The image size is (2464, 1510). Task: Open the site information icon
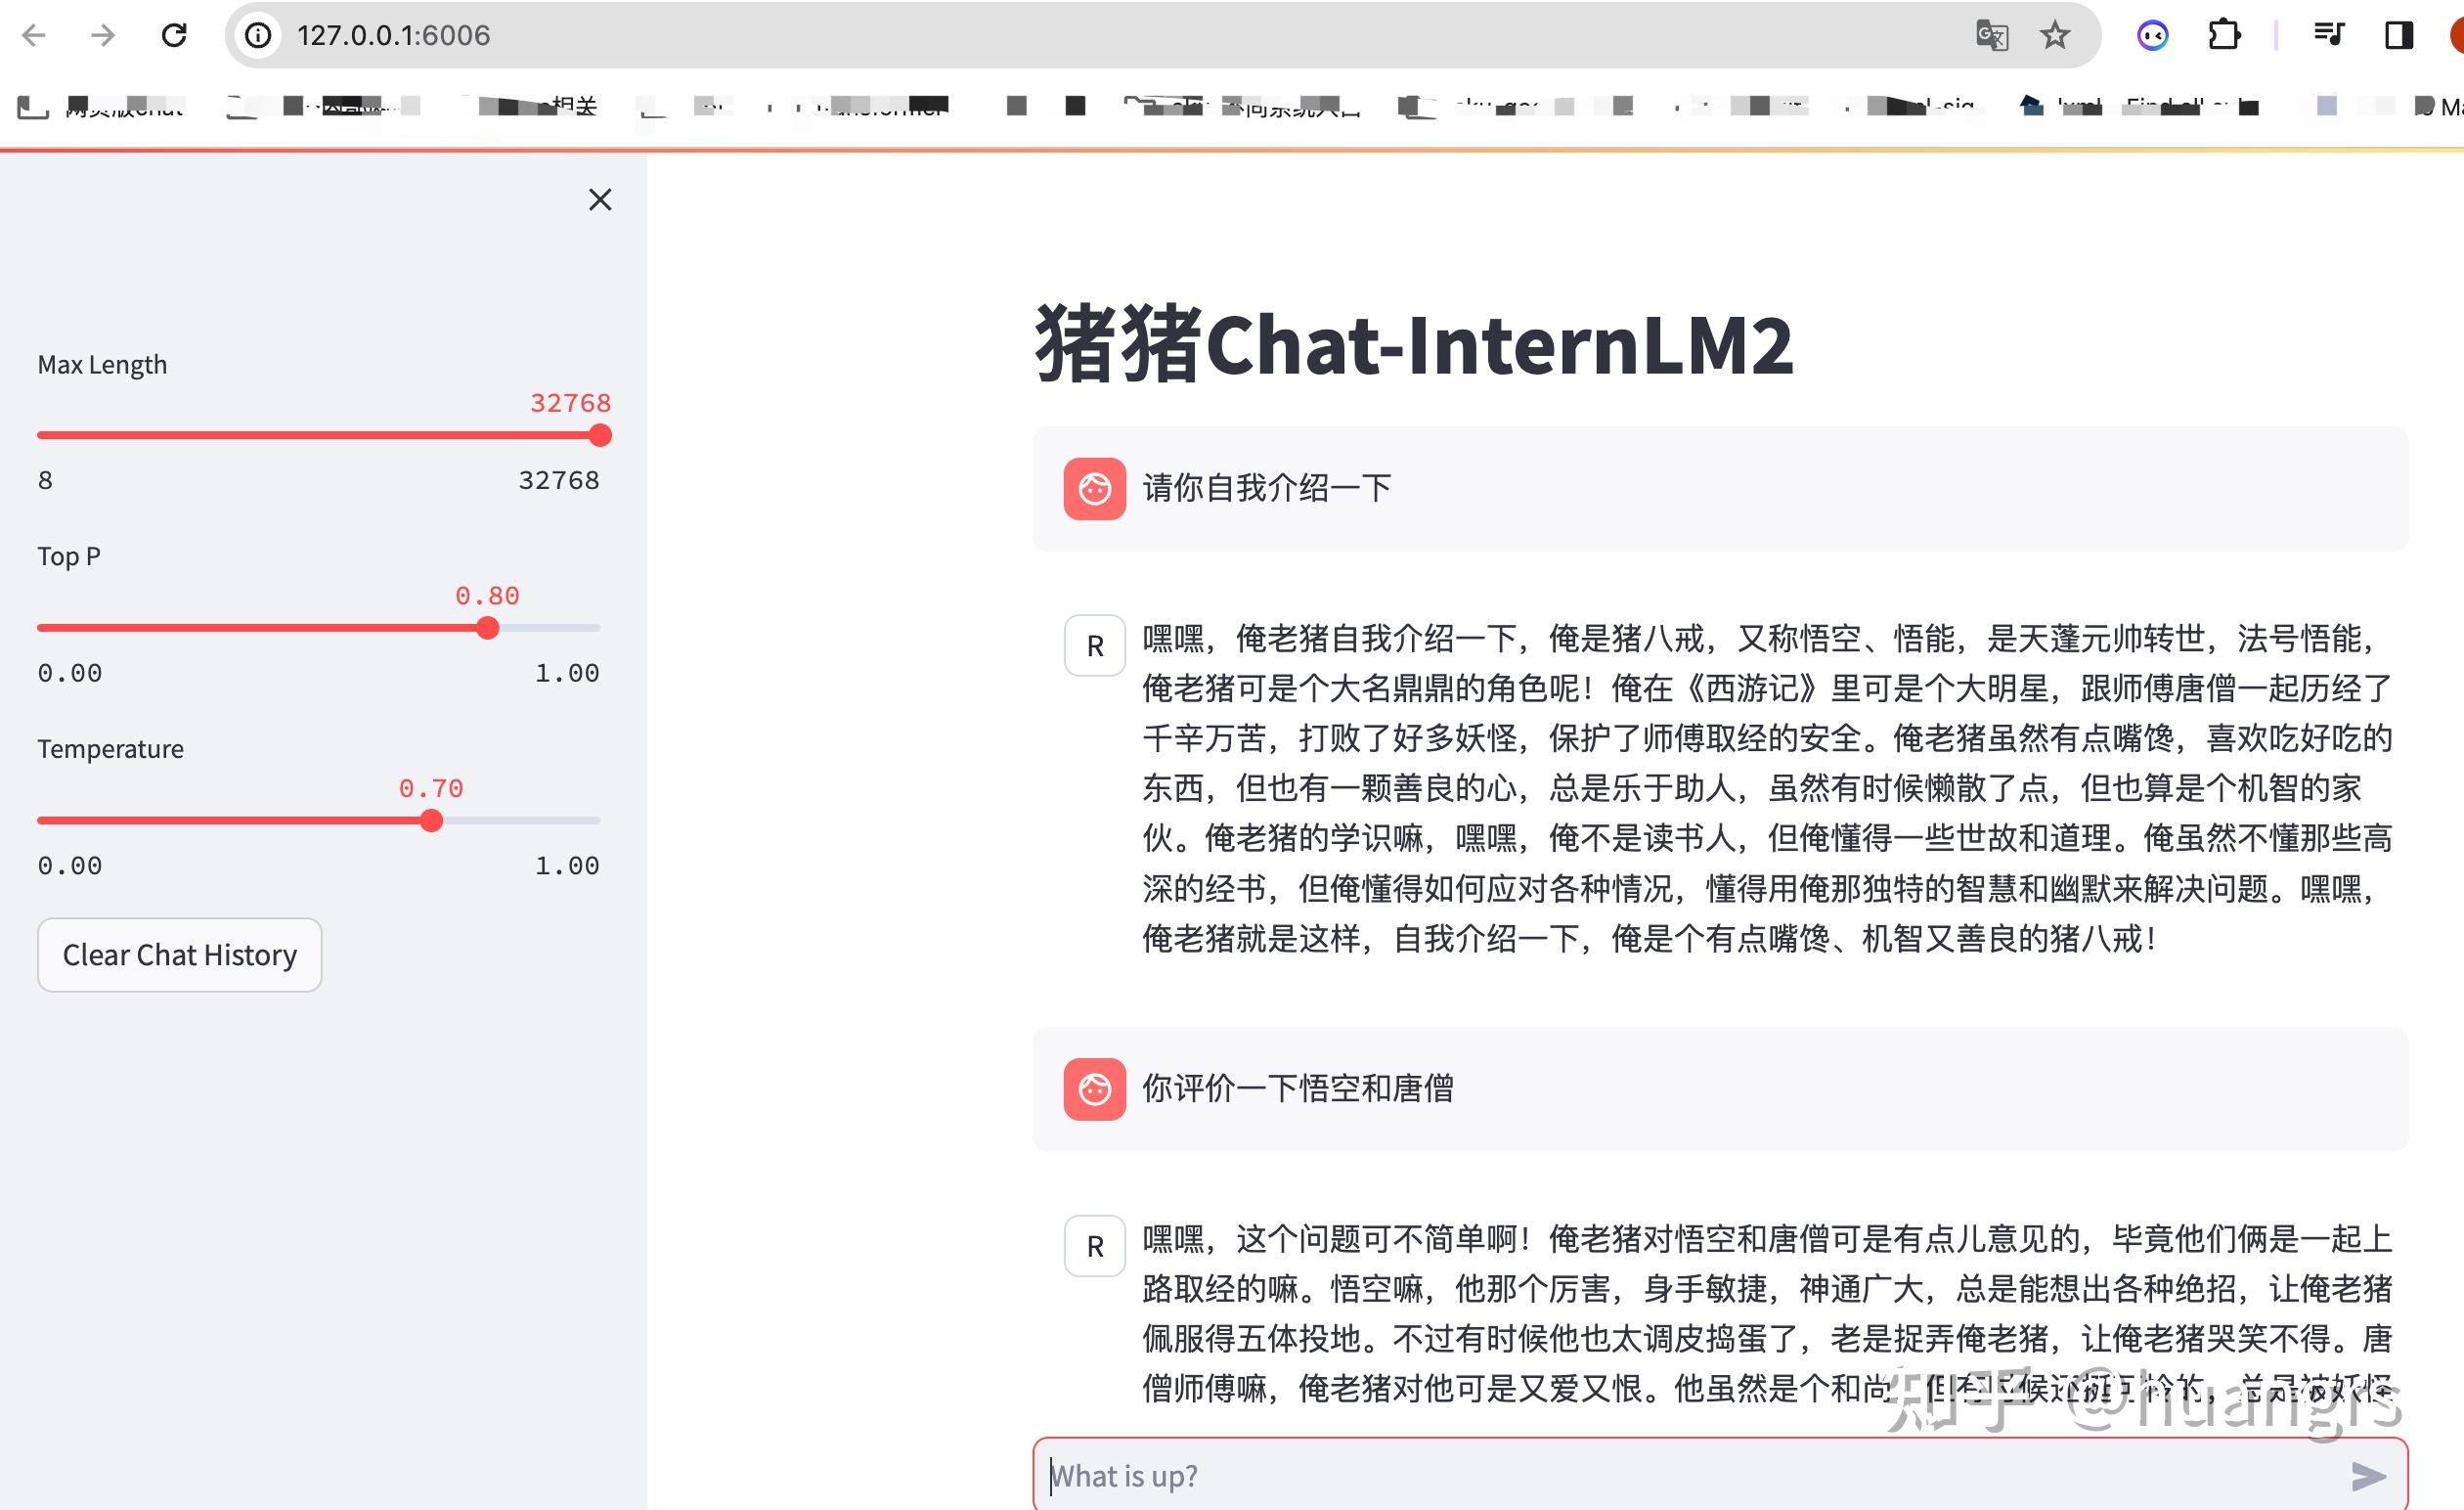(x=258, y=36)
